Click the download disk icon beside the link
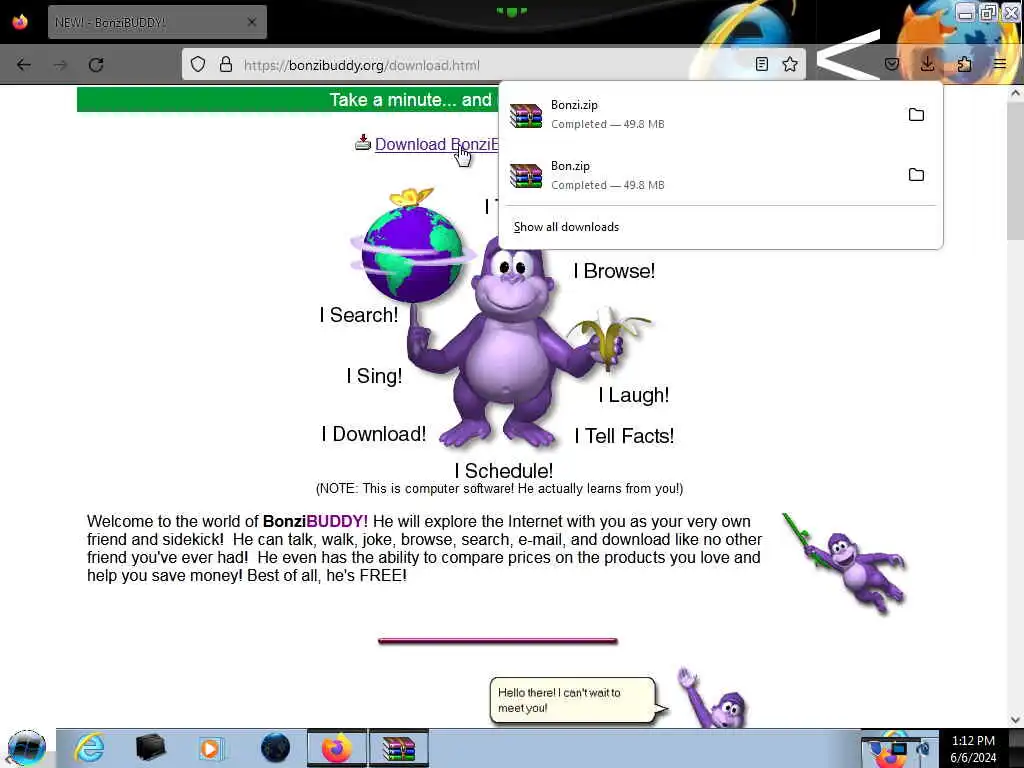 [x=362, y=142]
